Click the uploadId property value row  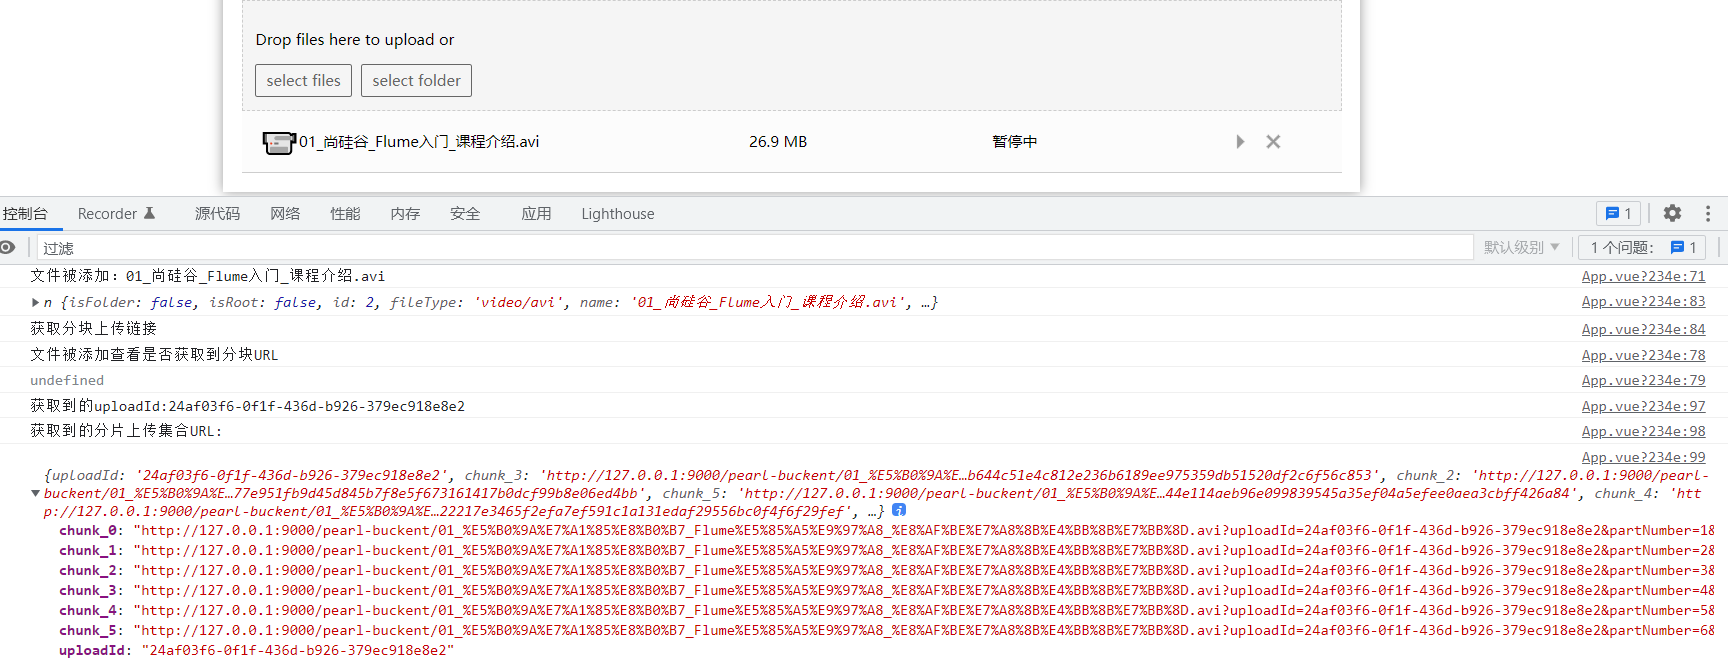(x=256, y=650)
